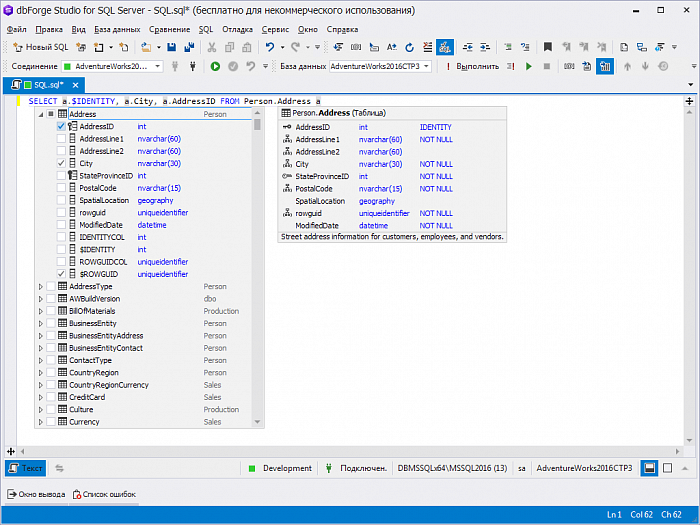
Task: Click the Новый SQL toolbar button
Action: click(41, 47)
